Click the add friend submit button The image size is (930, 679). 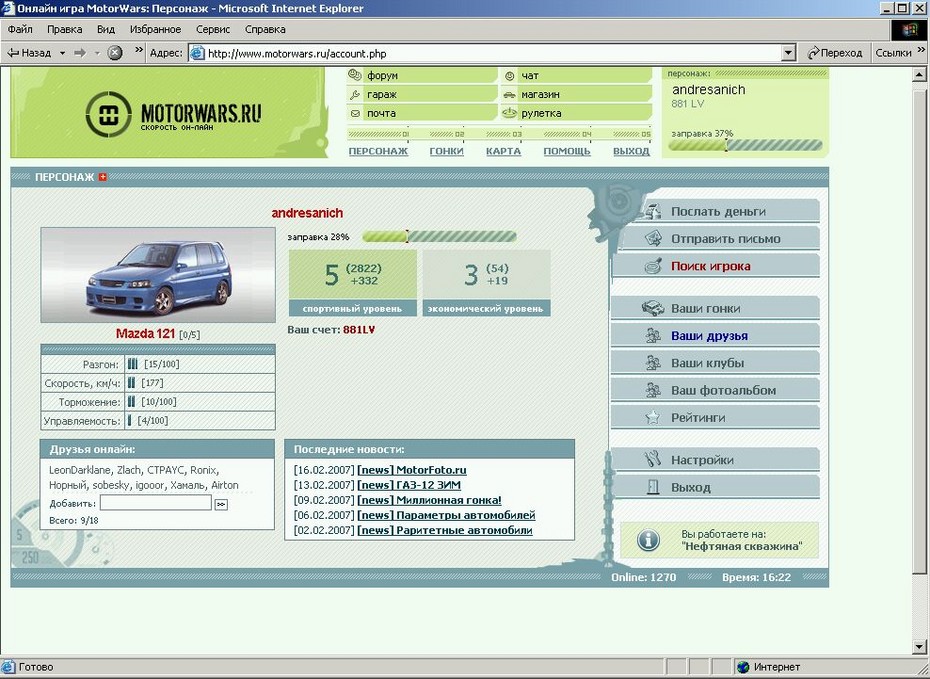[x=221, y=504]
